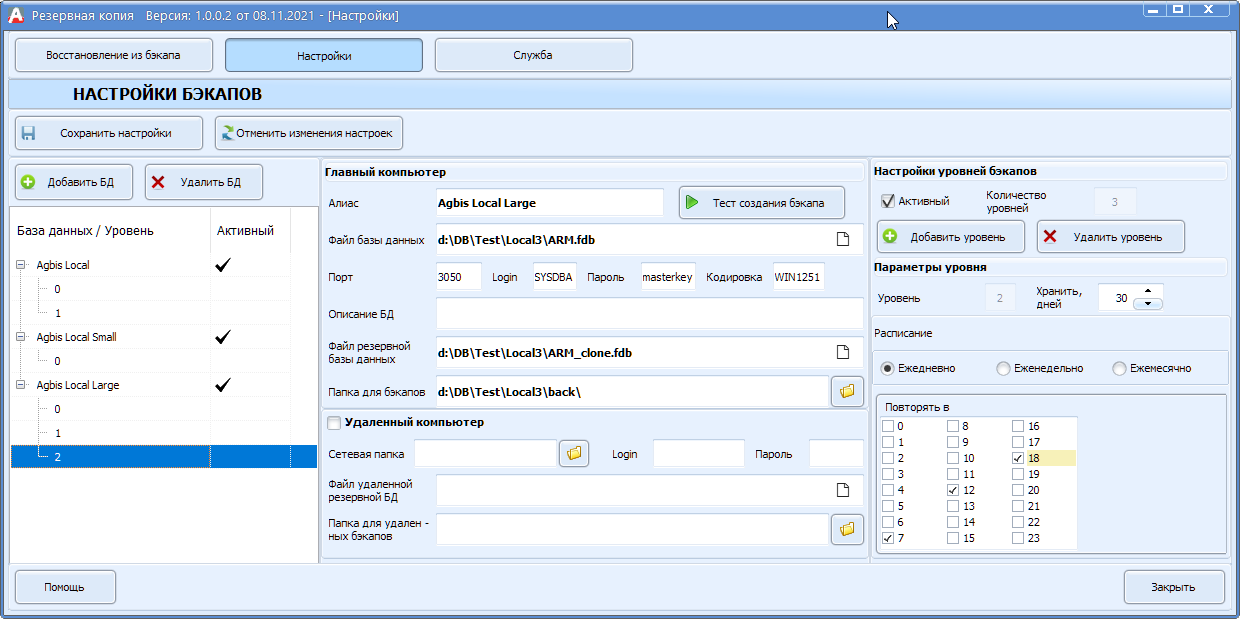Click the red application logo in title bar

click(x=15, y=15)
